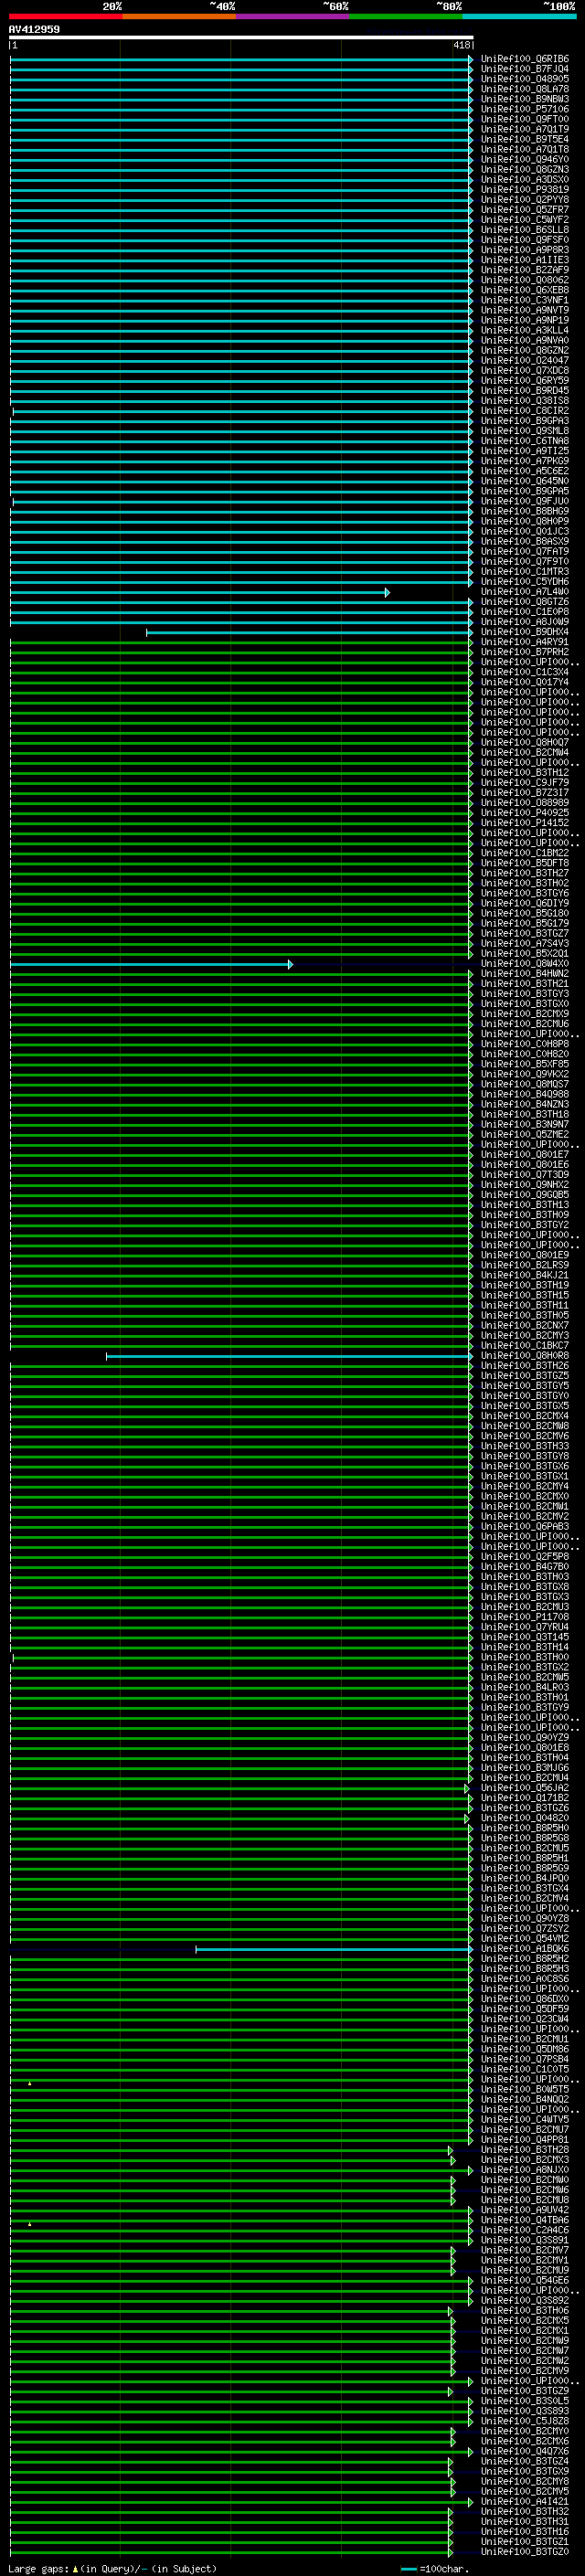
Task: Select the UniRef100_B5XF85 label
Action: [x=525, y=1064]
